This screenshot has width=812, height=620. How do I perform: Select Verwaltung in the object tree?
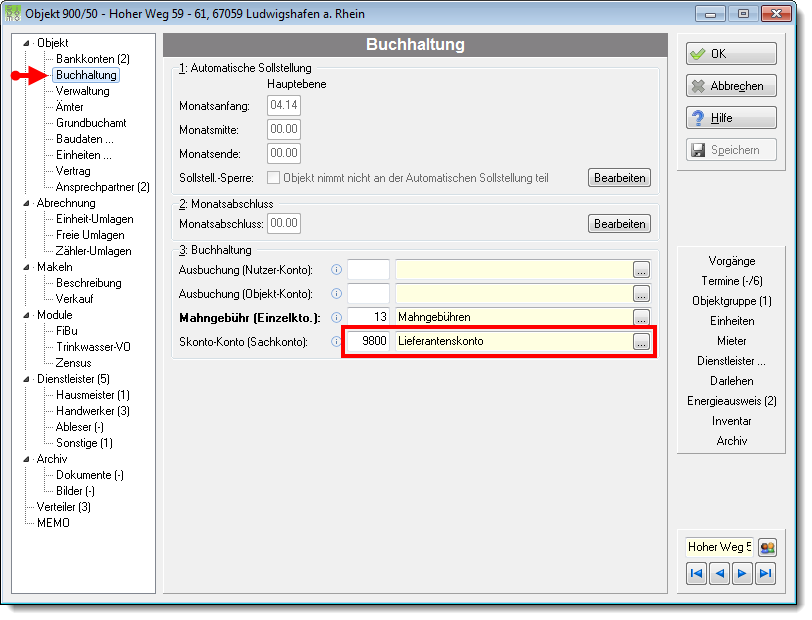83,91
